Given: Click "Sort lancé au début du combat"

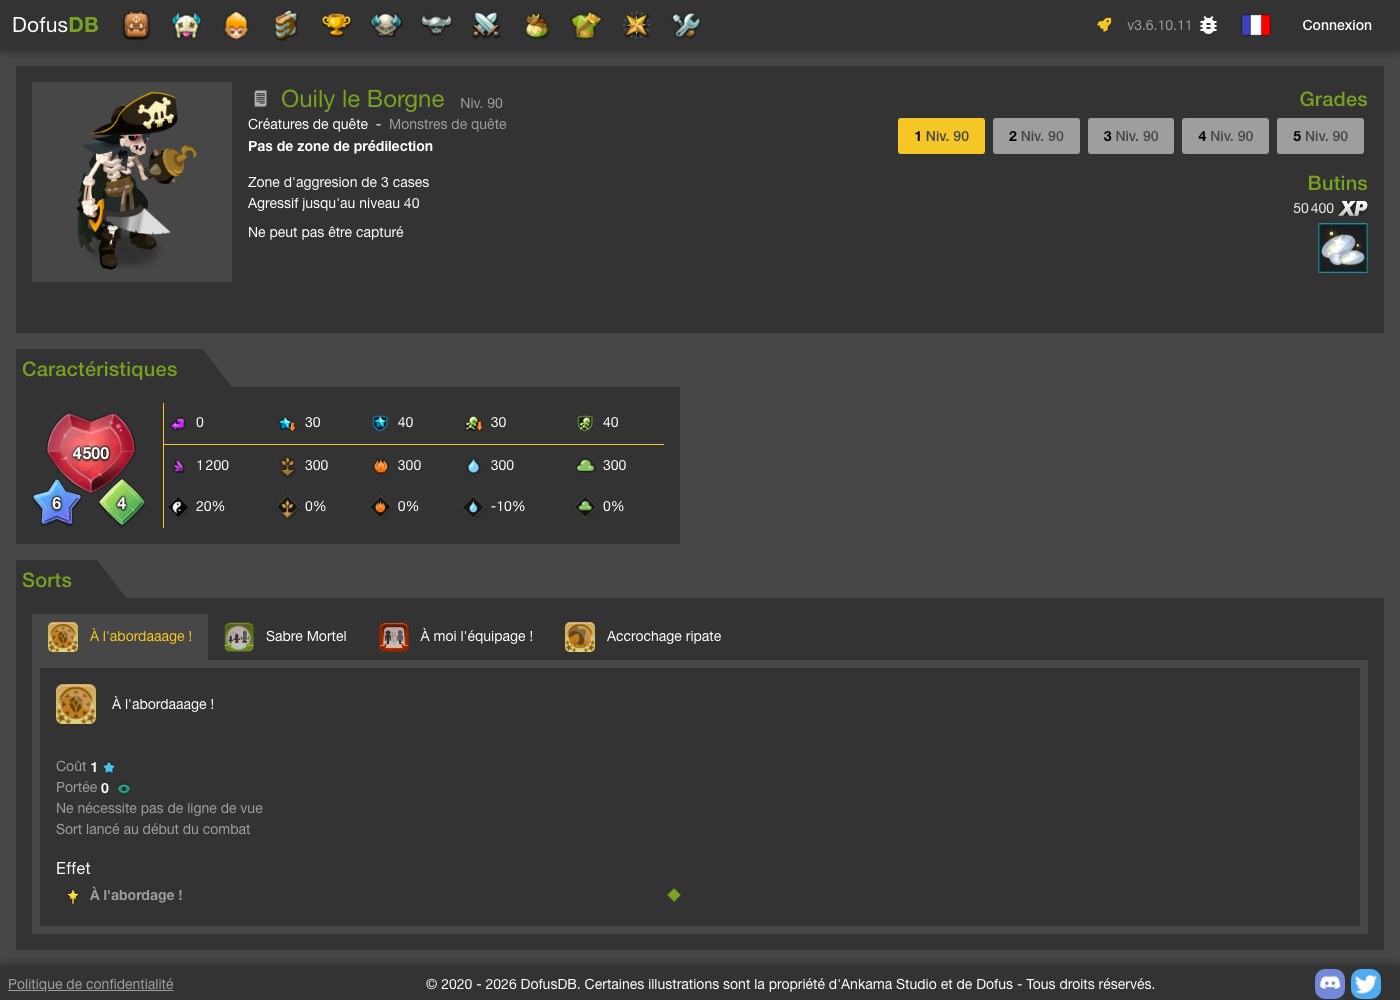Looking at the screenshot, I should click(153, 829).
